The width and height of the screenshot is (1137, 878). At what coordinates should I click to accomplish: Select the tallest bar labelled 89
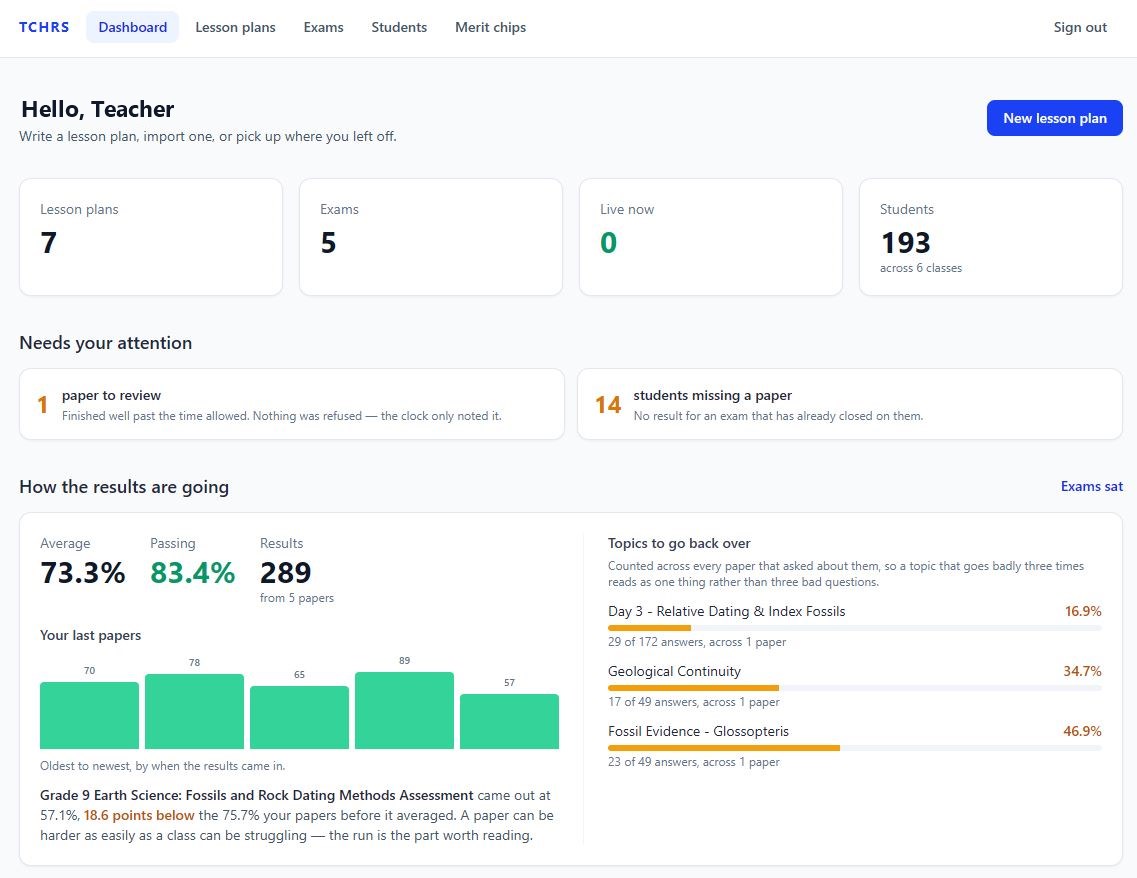pos(405,710)
